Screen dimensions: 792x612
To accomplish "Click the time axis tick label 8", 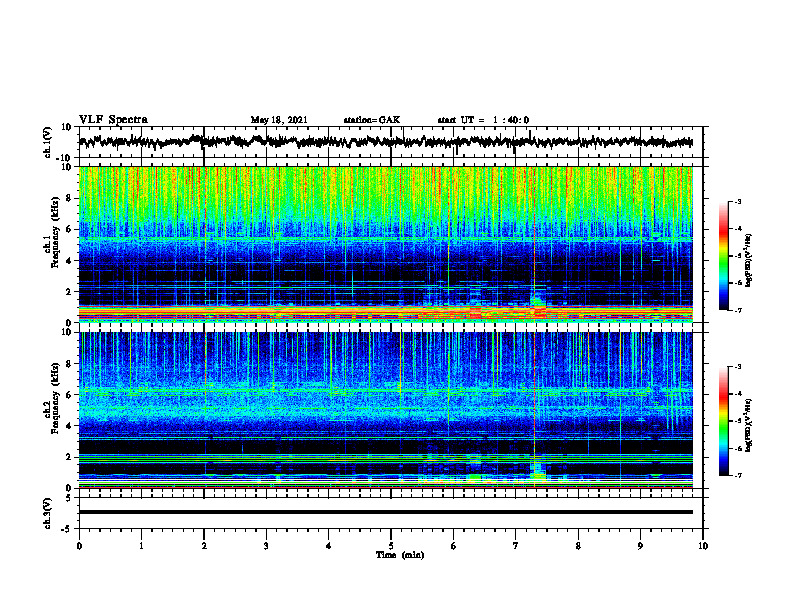I will 578,546.
